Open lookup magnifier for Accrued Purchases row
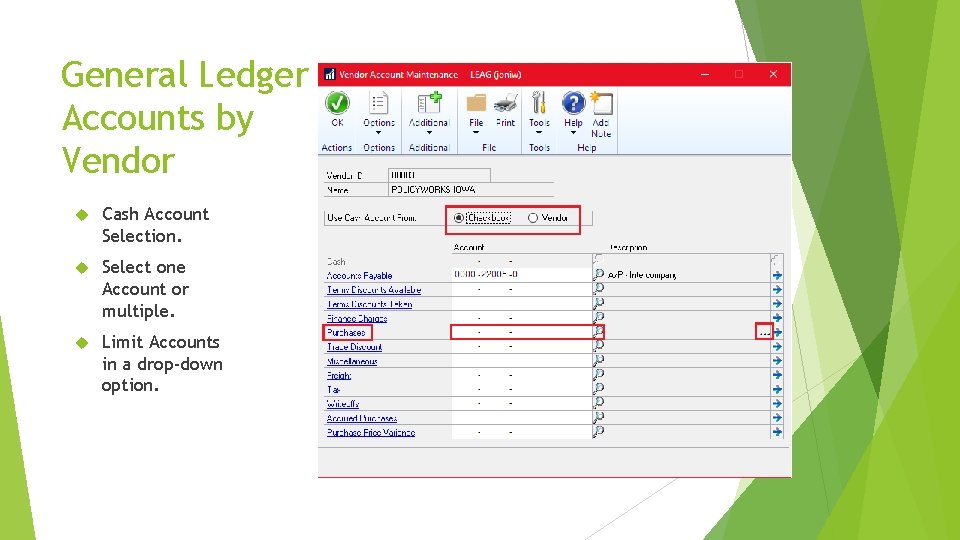Viewport: 960px width, 540px height. [598, 417]
